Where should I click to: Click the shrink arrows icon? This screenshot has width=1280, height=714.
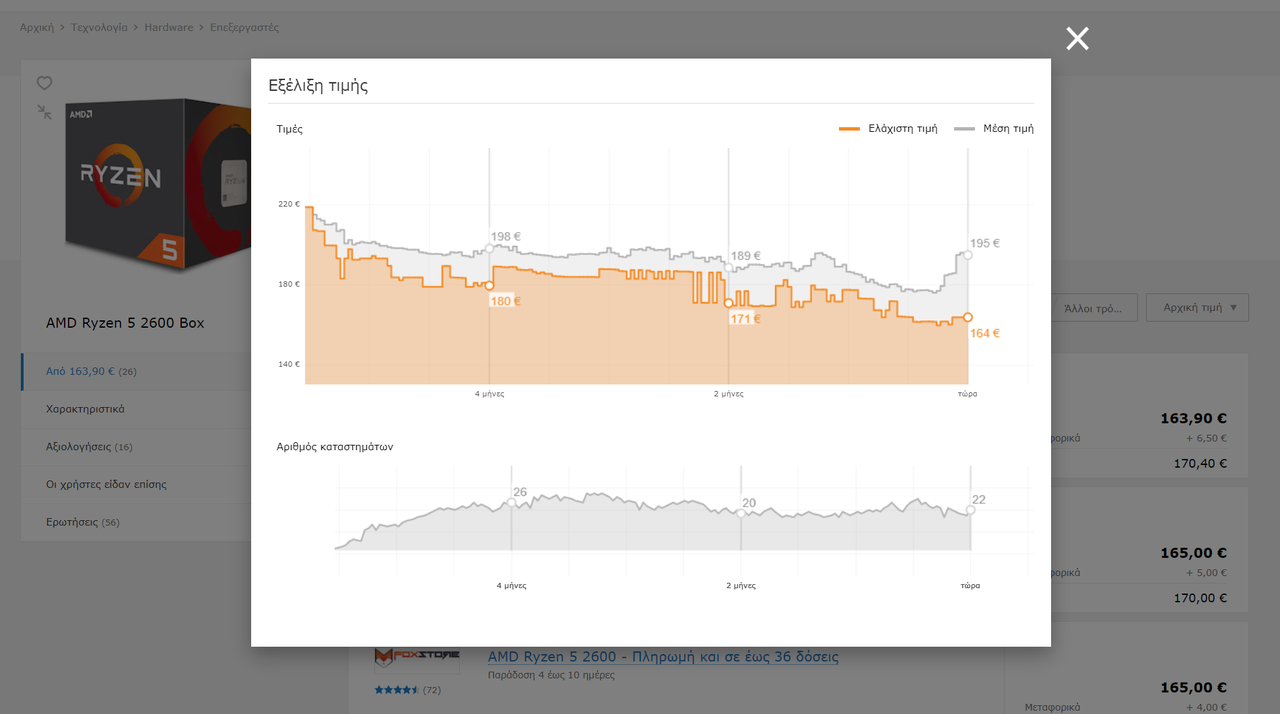click(x=44, y=112)
